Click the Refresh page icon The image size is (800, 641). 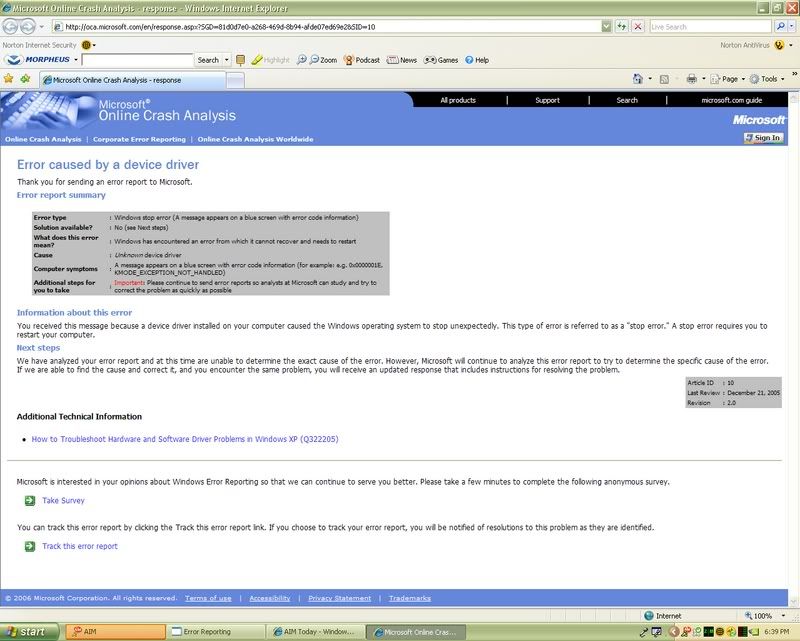click(621, 26)
